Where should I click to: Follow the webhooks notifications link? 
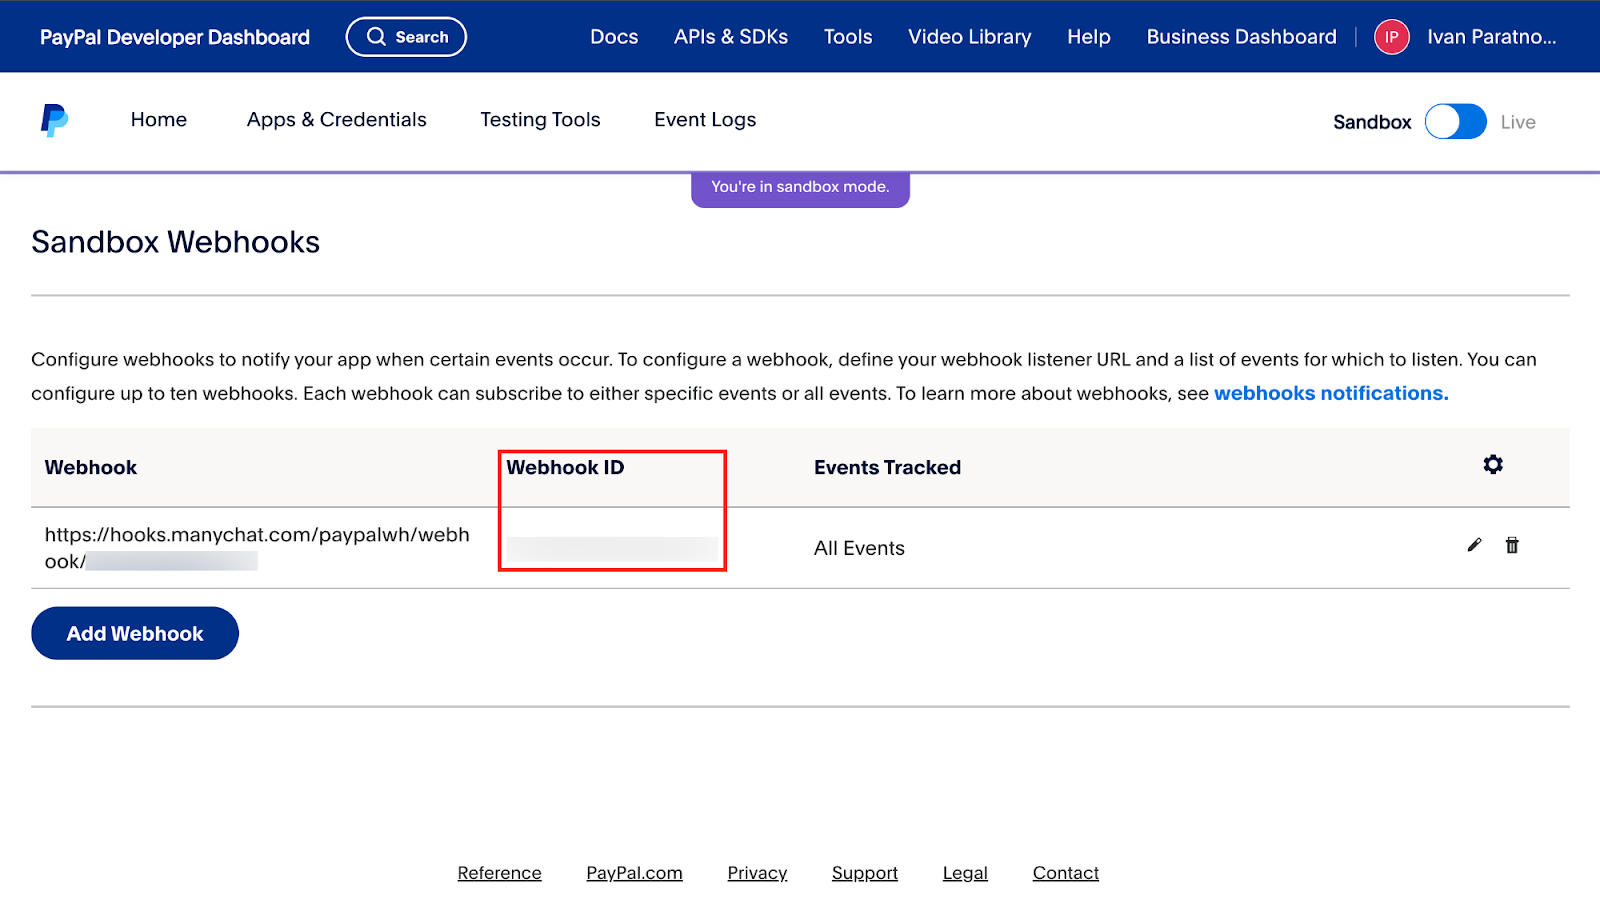click(1330, 394)
